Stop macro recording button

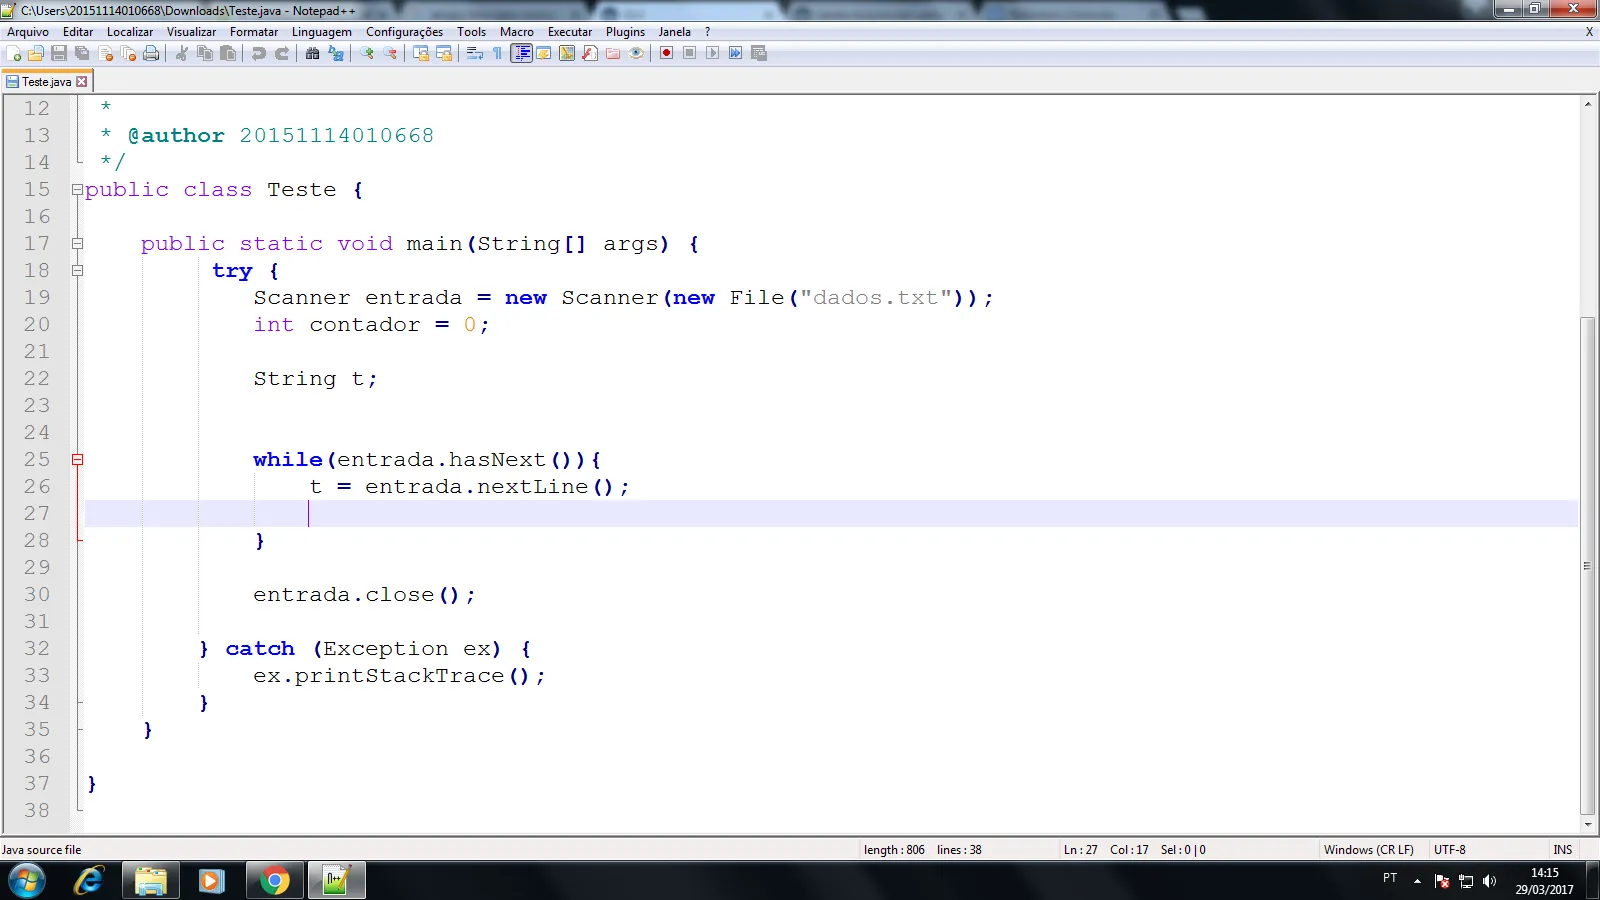[x=689, y=53]
